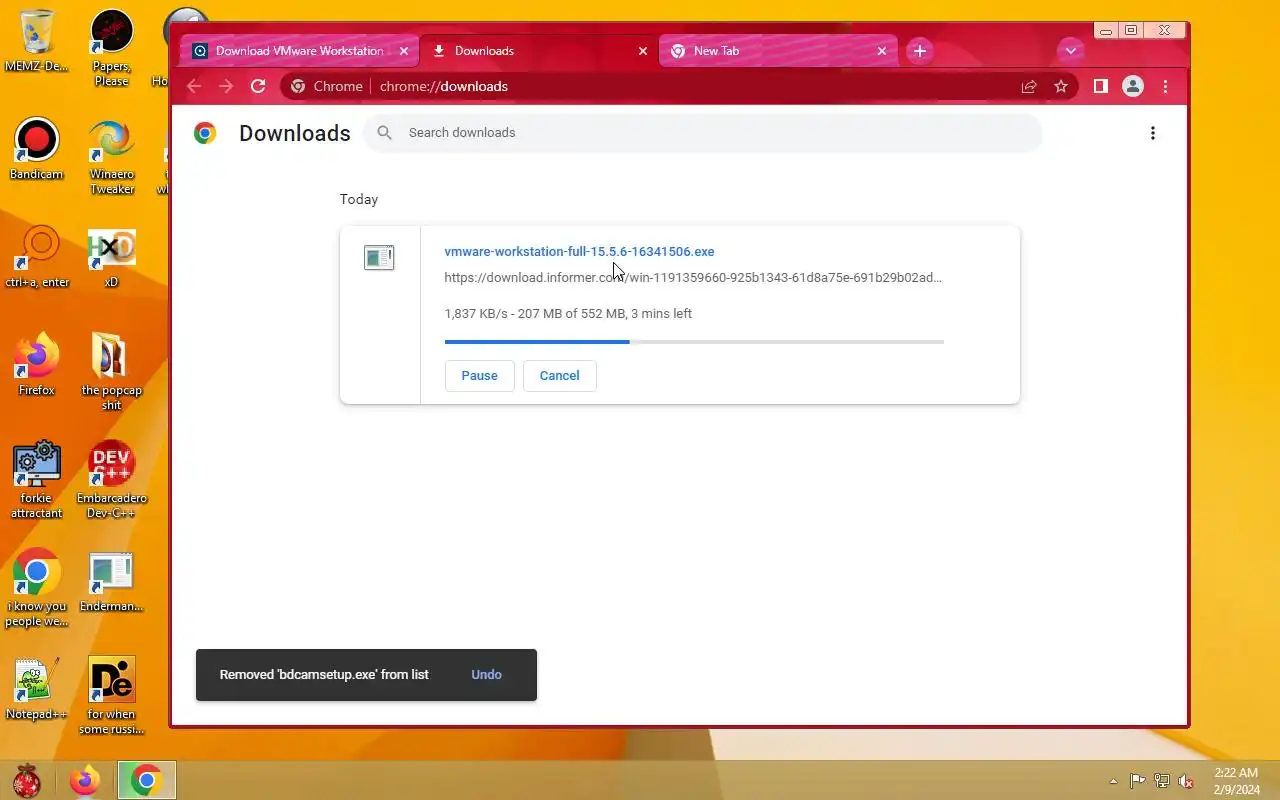Bookmark this tab with the star icon
Image resolution: width=1280 pixels, height=800 pixels.
(1061, 86)
